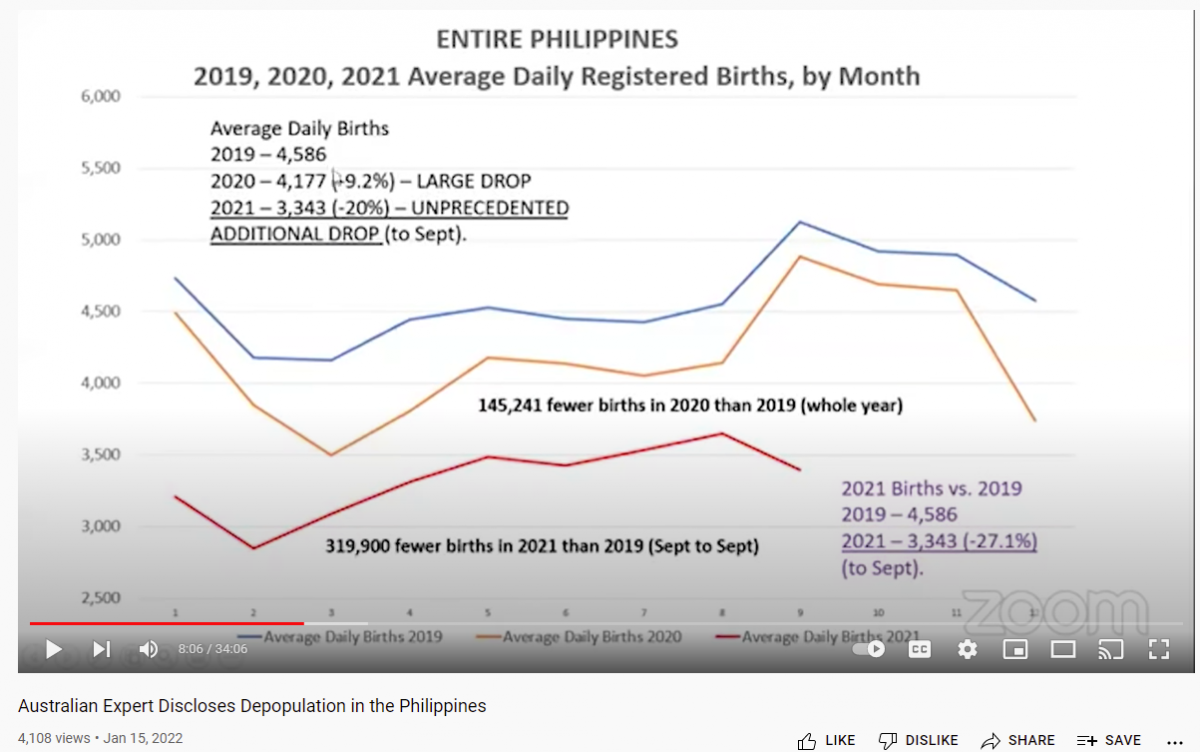The image size is (1200, 752).
Task: Turn off the autoplay switch
Action: (870, 649)
